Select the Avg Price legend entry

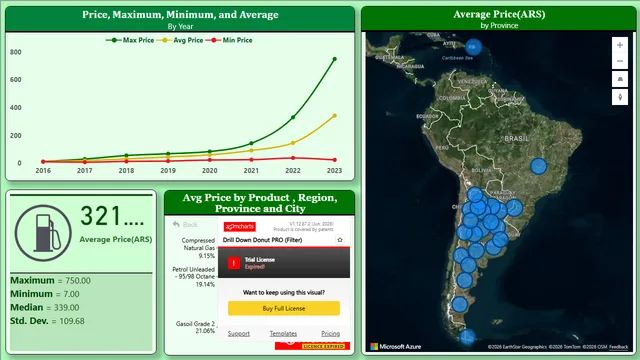[180, 40]
